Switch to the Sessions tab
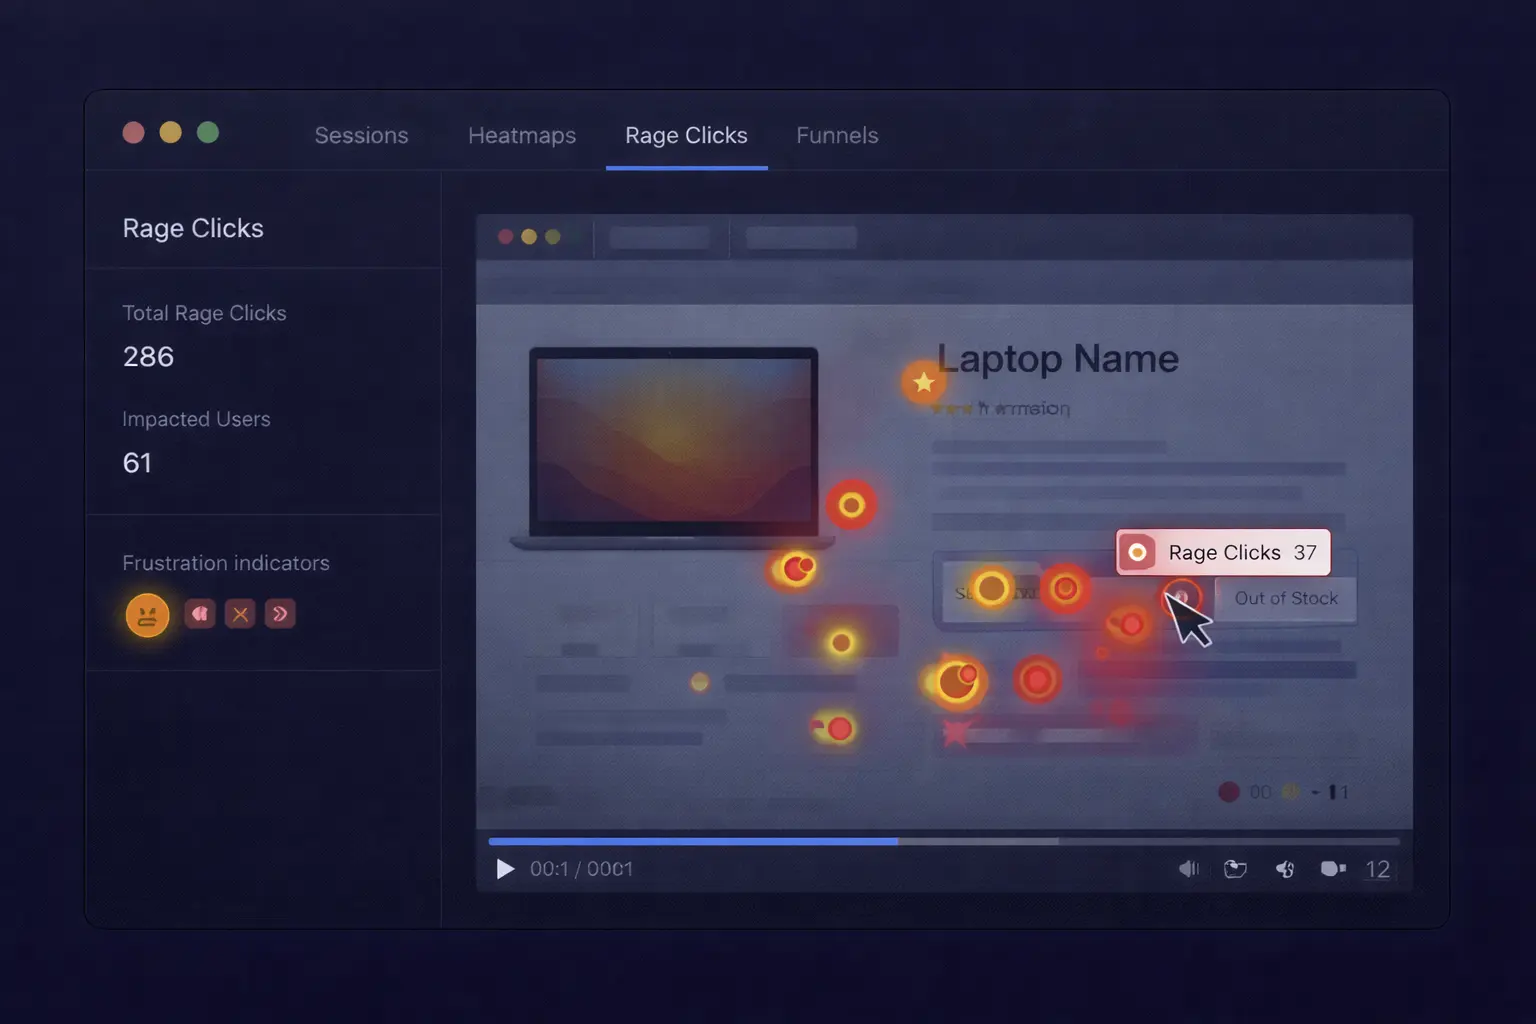The width and height of the screenshot is (1536, 1024). [x=361, y=135]
